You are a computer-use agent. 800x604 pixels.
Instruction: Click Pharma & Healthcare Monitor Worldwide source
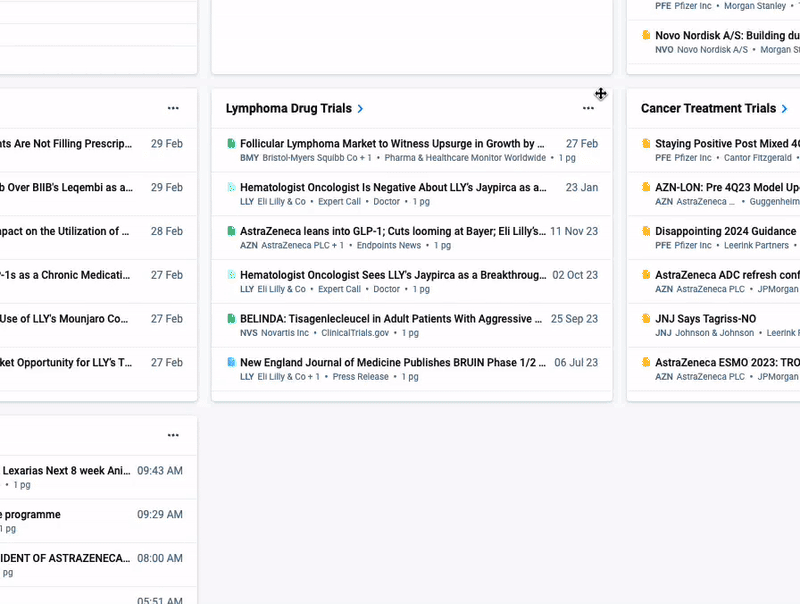(465, 158)
